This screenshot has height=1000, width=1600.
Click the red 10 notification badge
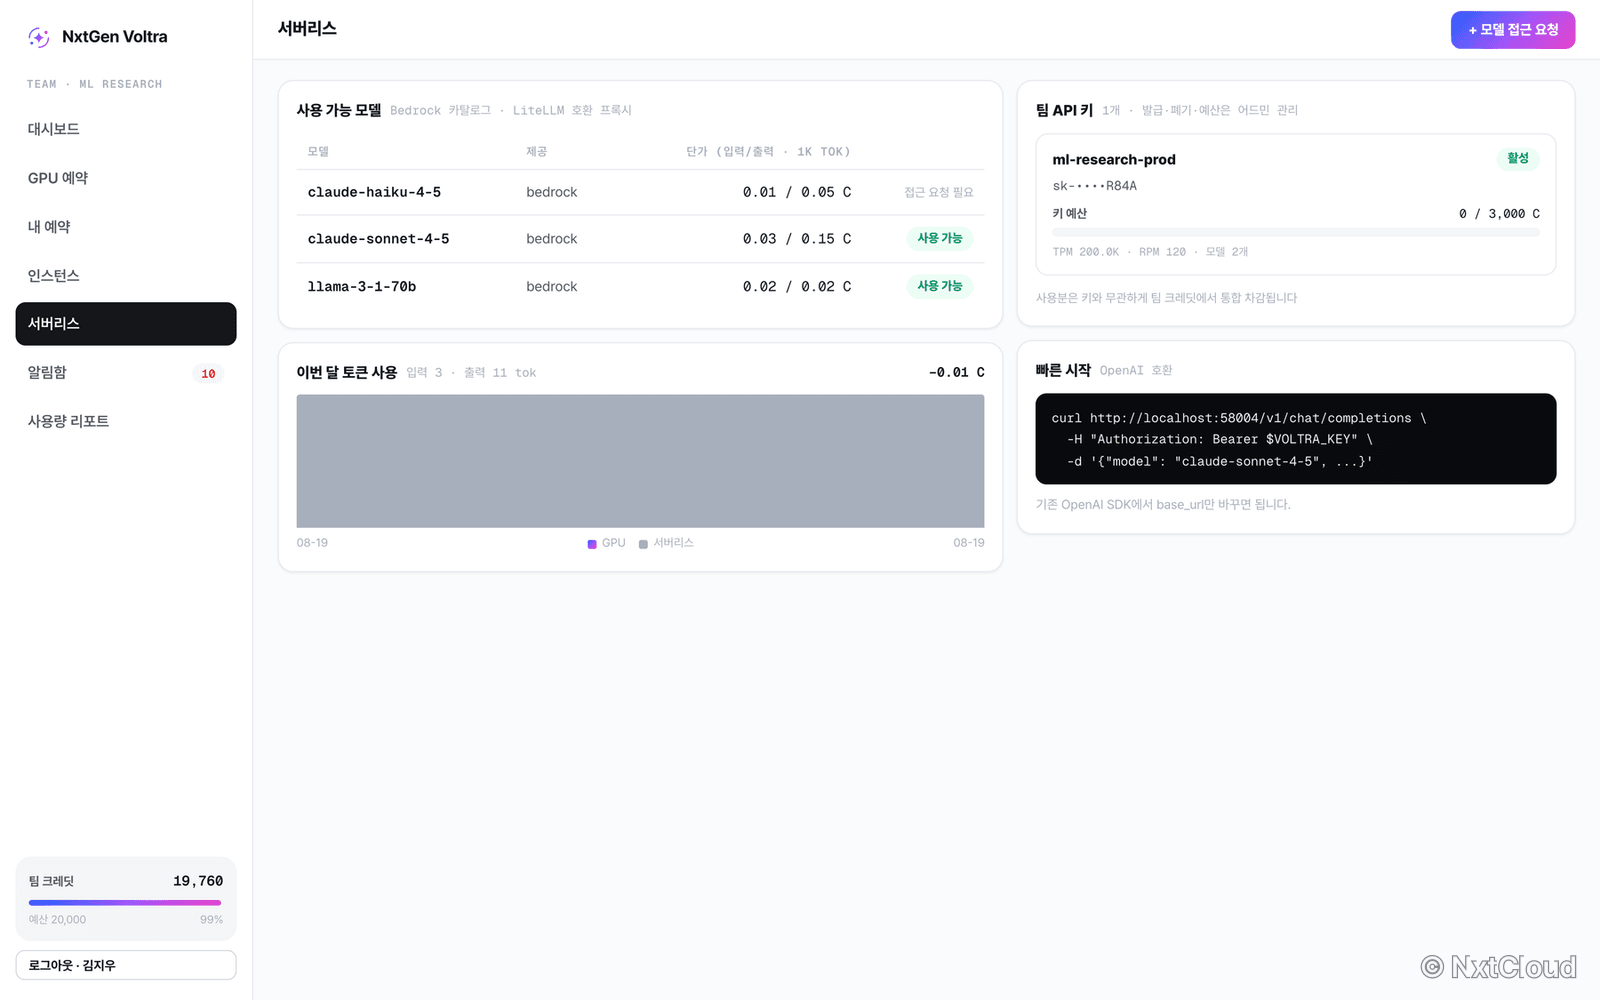click(x=208, y=374)
